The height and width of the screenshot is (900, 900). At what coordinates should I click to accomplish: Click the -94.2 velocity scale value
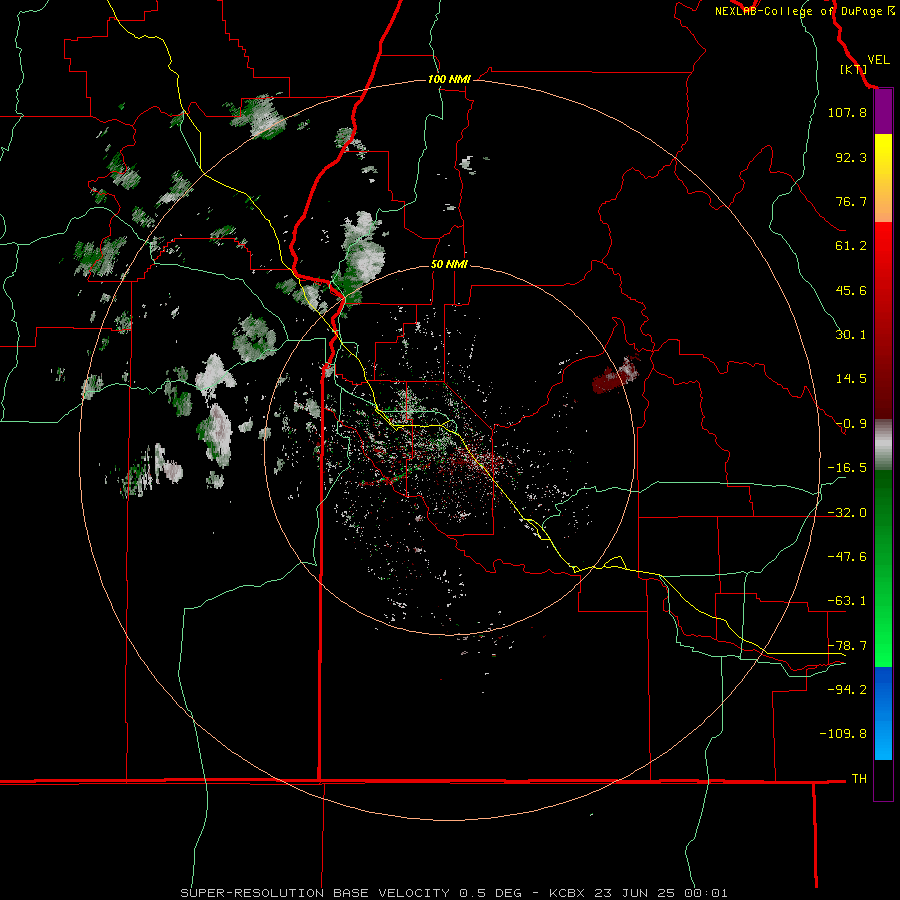pos(847,690)
